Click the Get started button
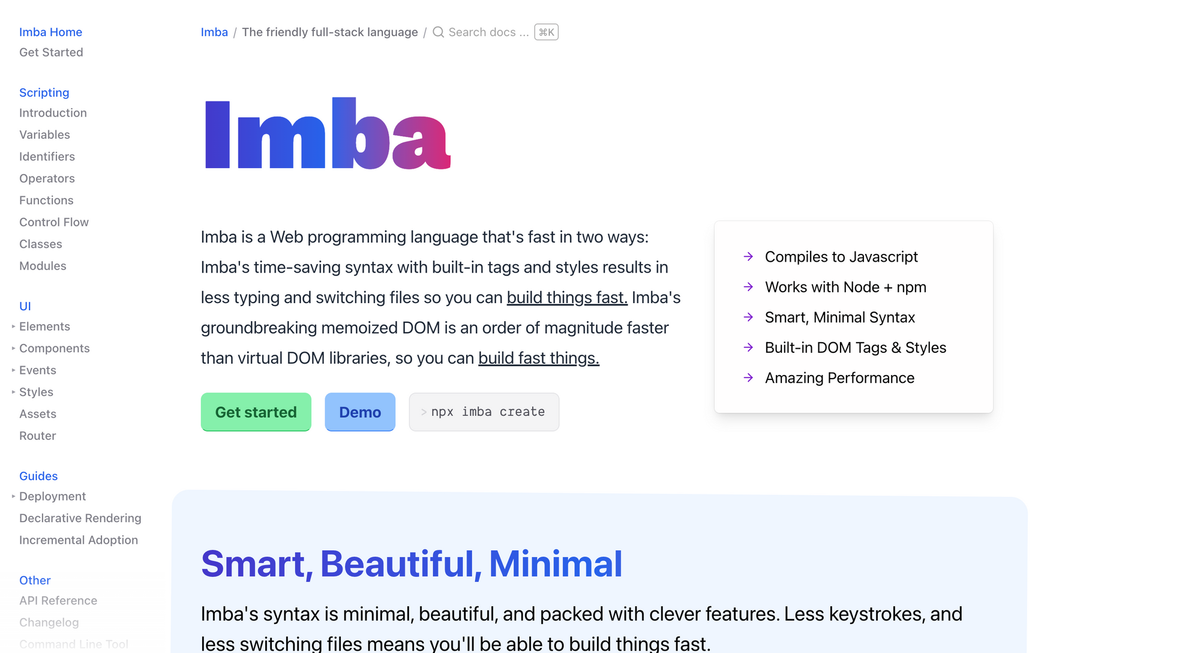 click(x=255, y=412)
